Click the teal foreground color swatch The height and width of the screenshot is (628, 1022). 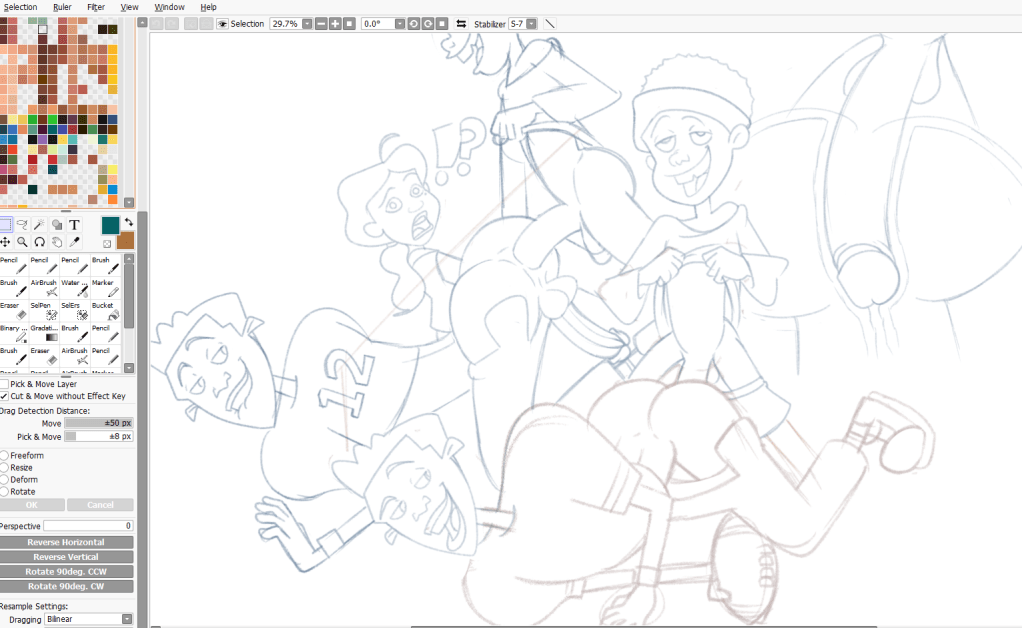109,225
